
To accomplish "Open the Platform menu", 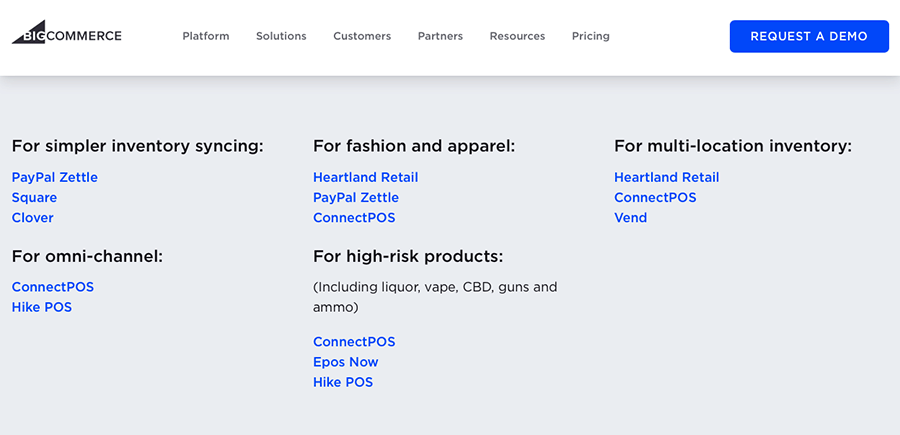I will pos(205,36).
